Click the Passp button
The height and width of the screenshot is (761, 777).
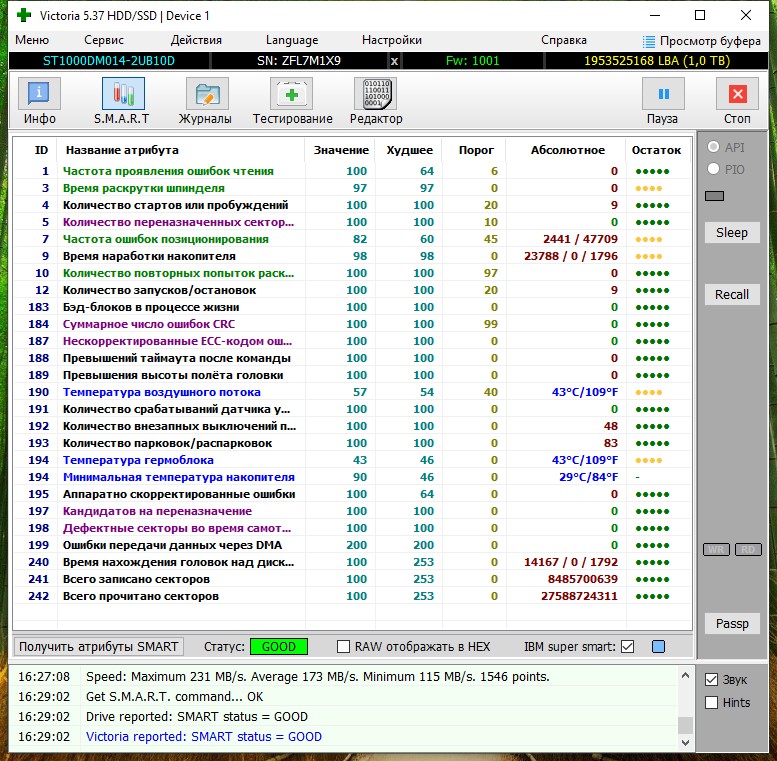732,623
